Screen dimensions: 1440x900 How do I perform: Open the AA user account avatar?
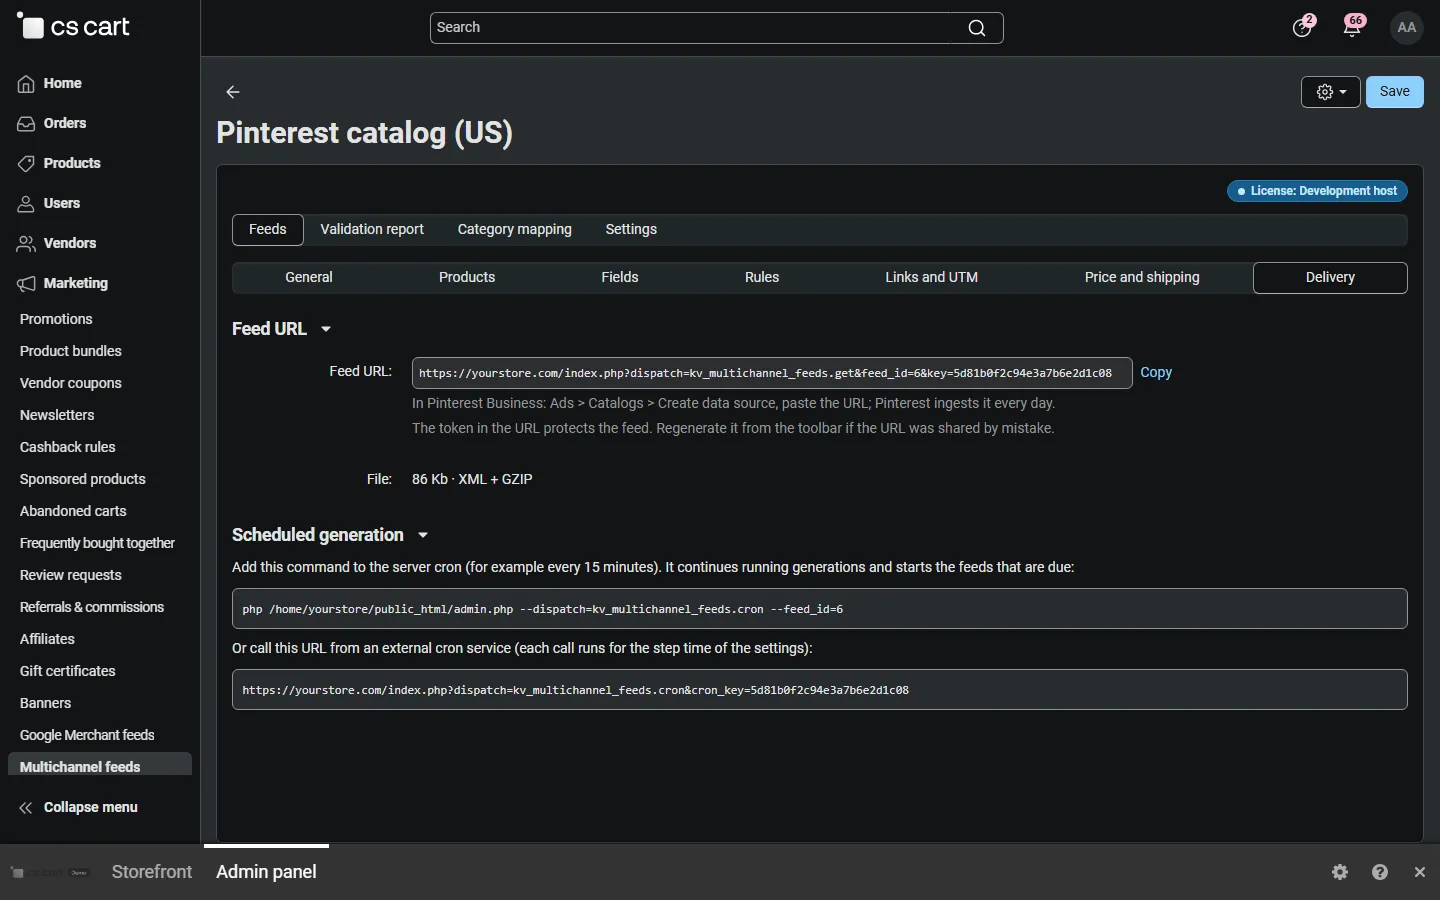(1407, 28)
